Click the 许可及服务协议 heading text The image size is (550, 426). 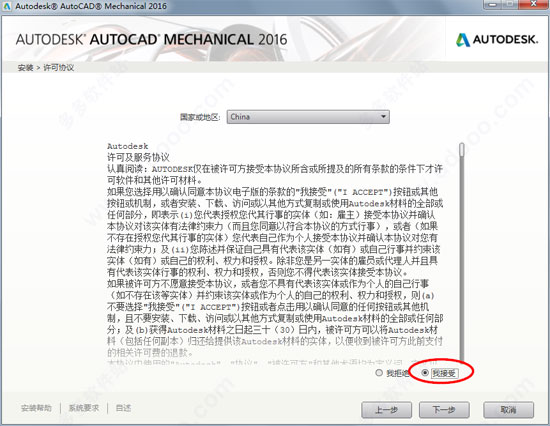[138, 157]
